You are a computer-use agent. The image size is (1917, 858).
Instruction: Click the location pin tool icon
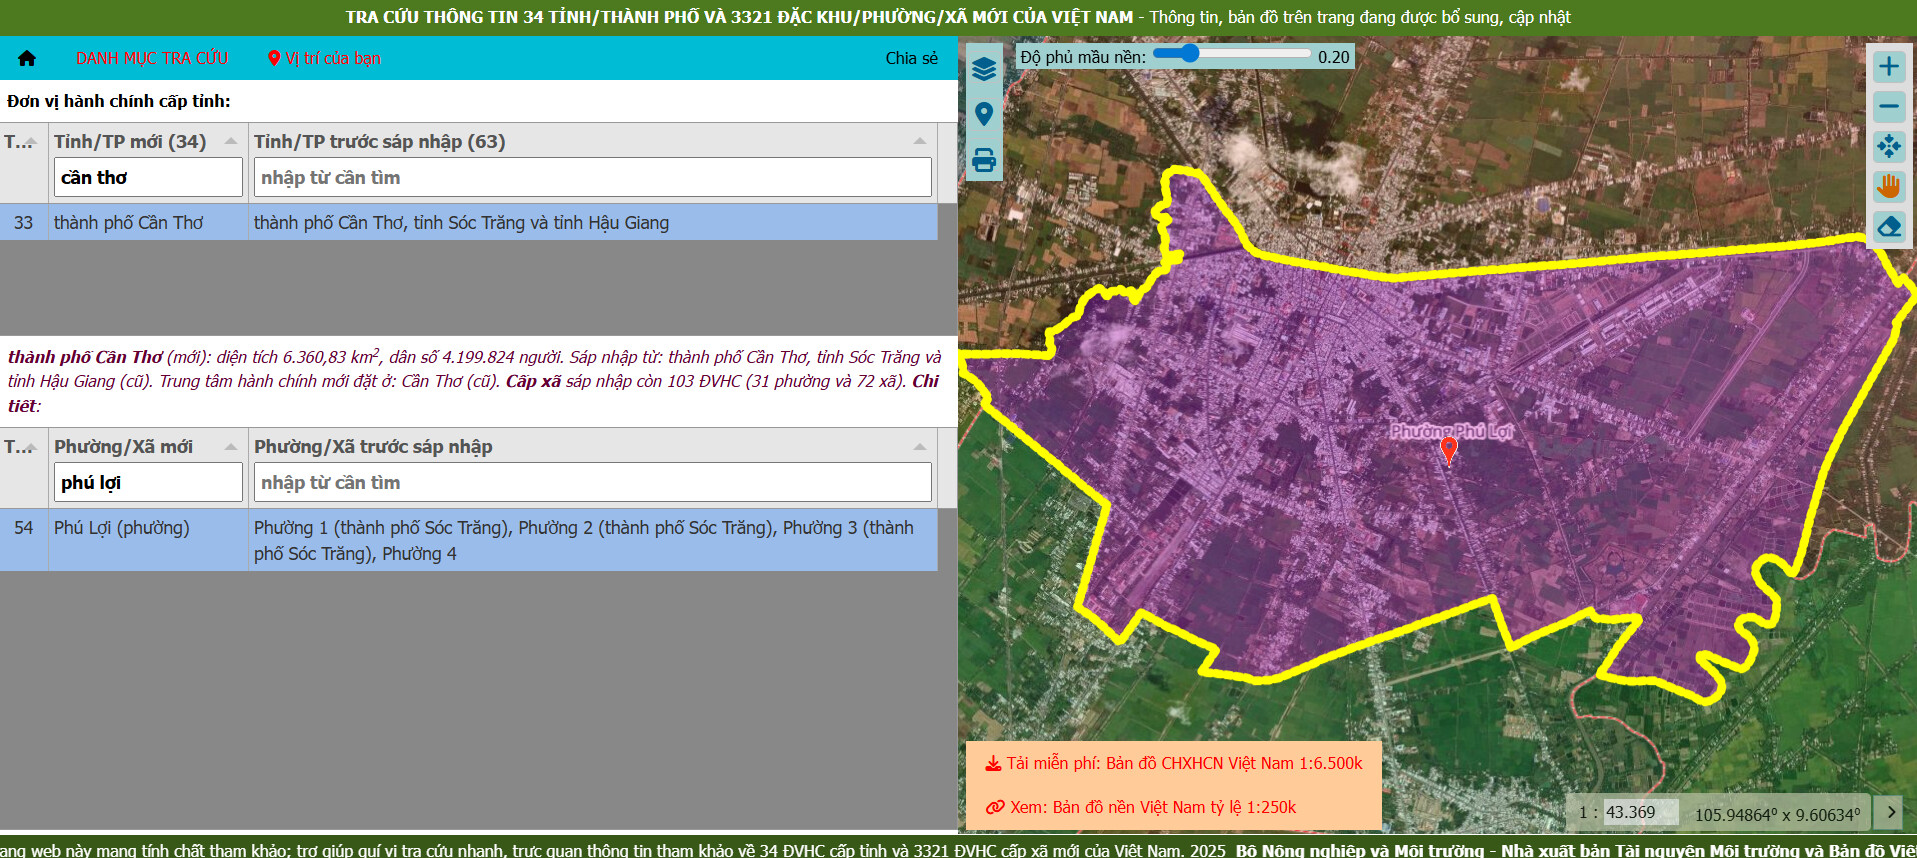[984, 114]
